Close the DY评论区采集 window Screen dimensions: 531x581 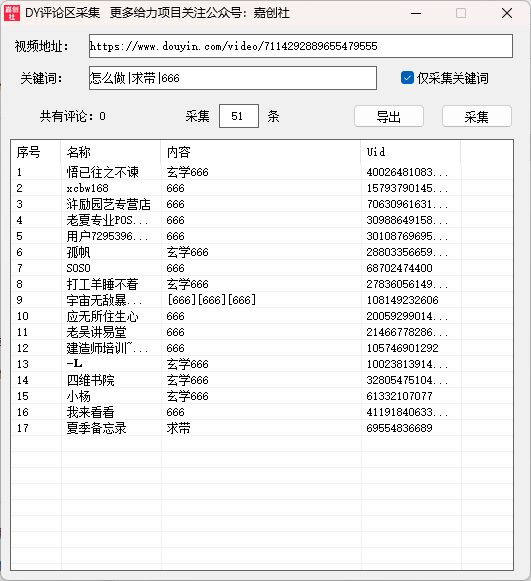(x=507, y=13)
